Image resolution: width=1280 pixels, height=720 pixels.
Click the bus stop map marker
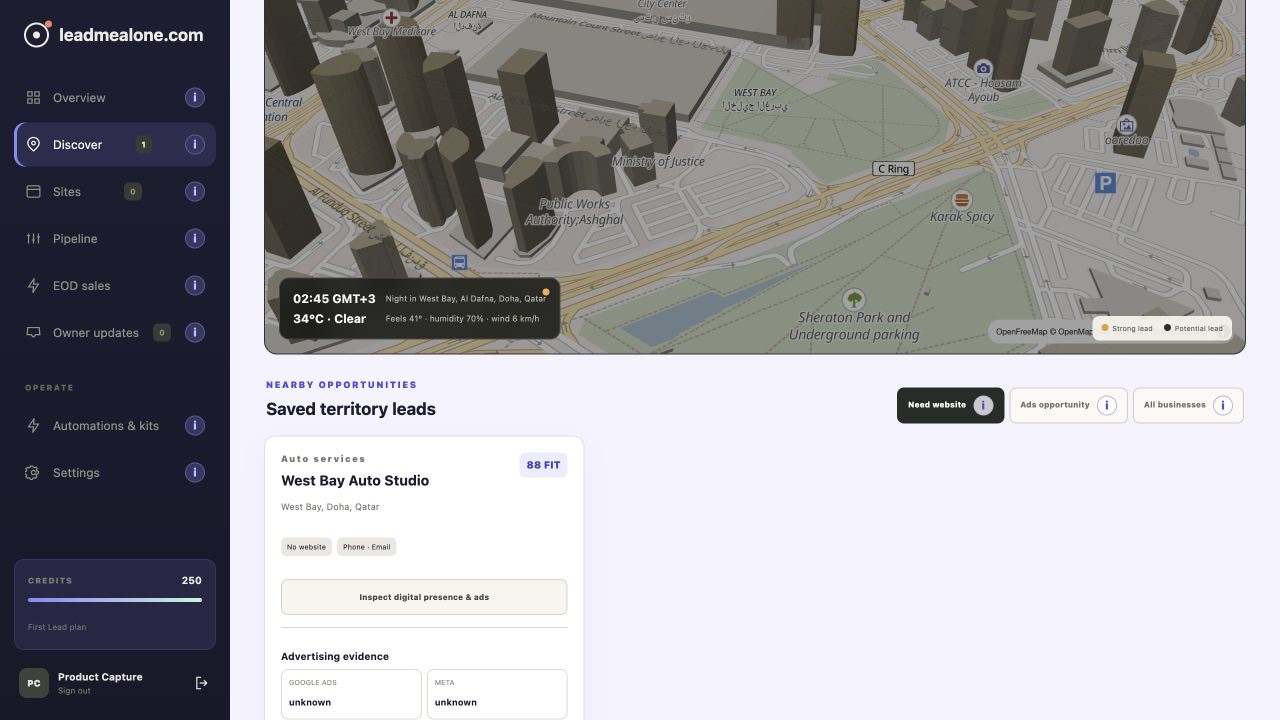point(459,262)
